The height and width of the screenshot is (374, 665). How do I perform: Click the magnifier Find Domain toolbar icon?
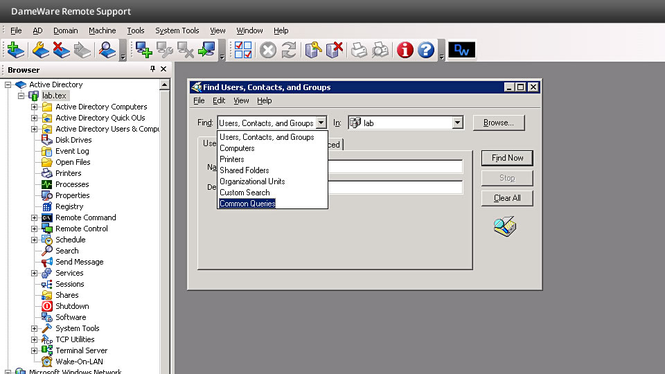point(107,50)
